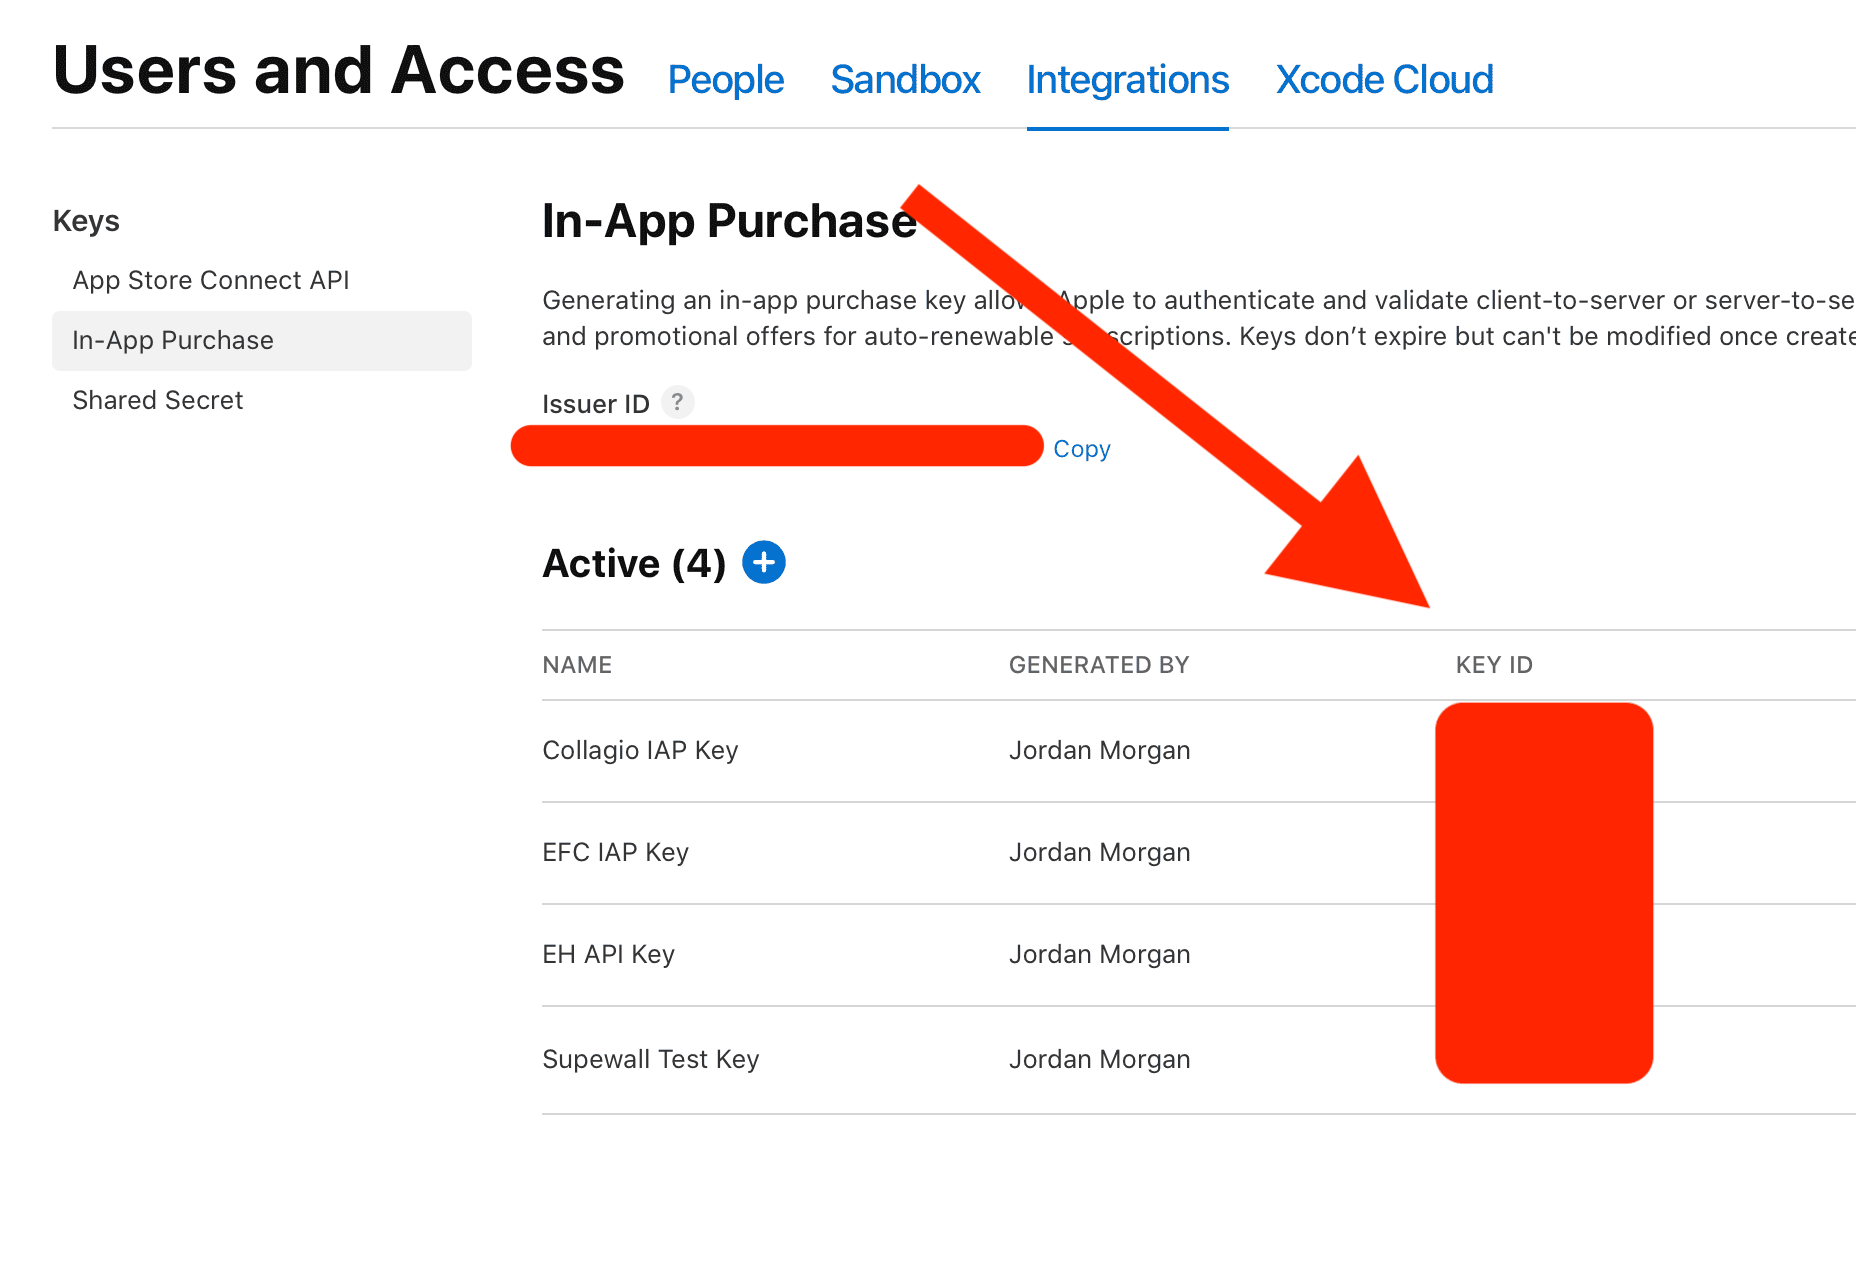Click the Collagio IAP Key row
Screen dimensions: 1856x1266
(640, 751)
